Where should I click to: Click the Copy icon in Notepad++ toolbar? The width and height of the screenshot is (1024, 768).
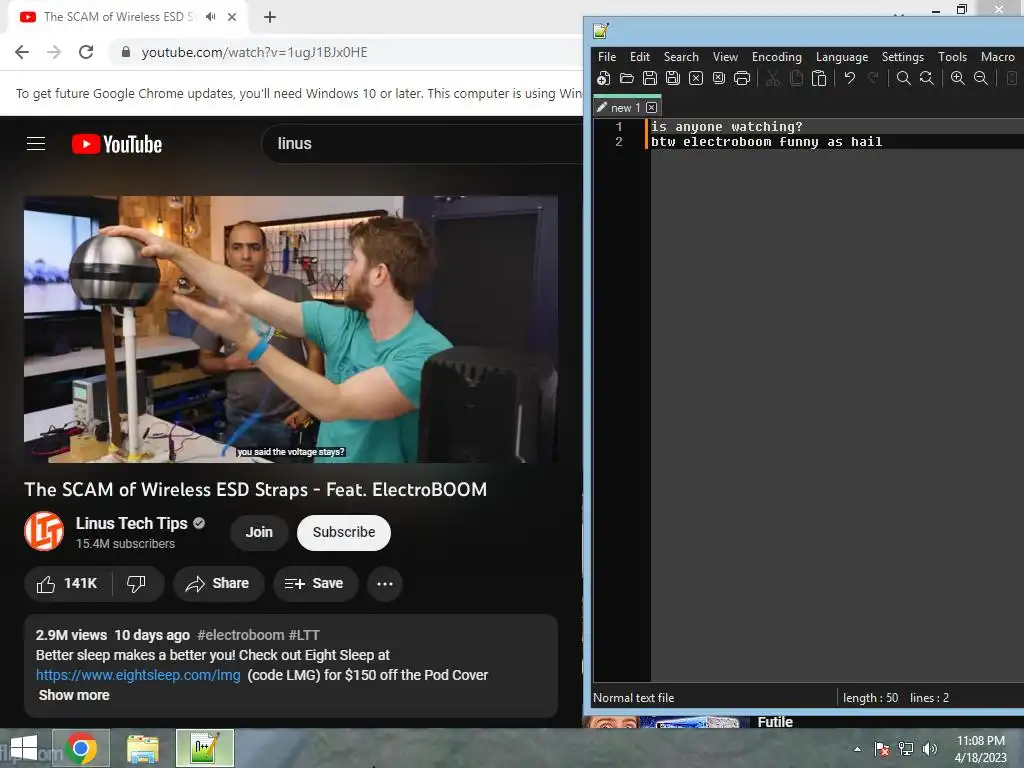[x=796, y=78]
